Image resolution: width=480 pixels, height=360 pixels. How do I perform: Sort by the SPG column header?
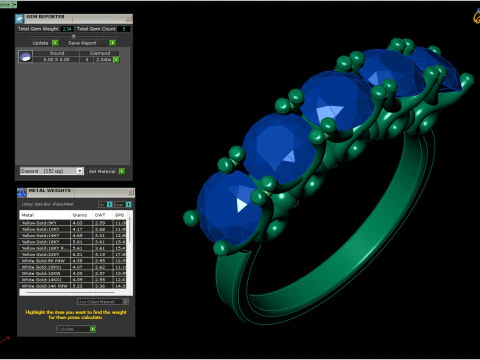[x=120, y=215]
